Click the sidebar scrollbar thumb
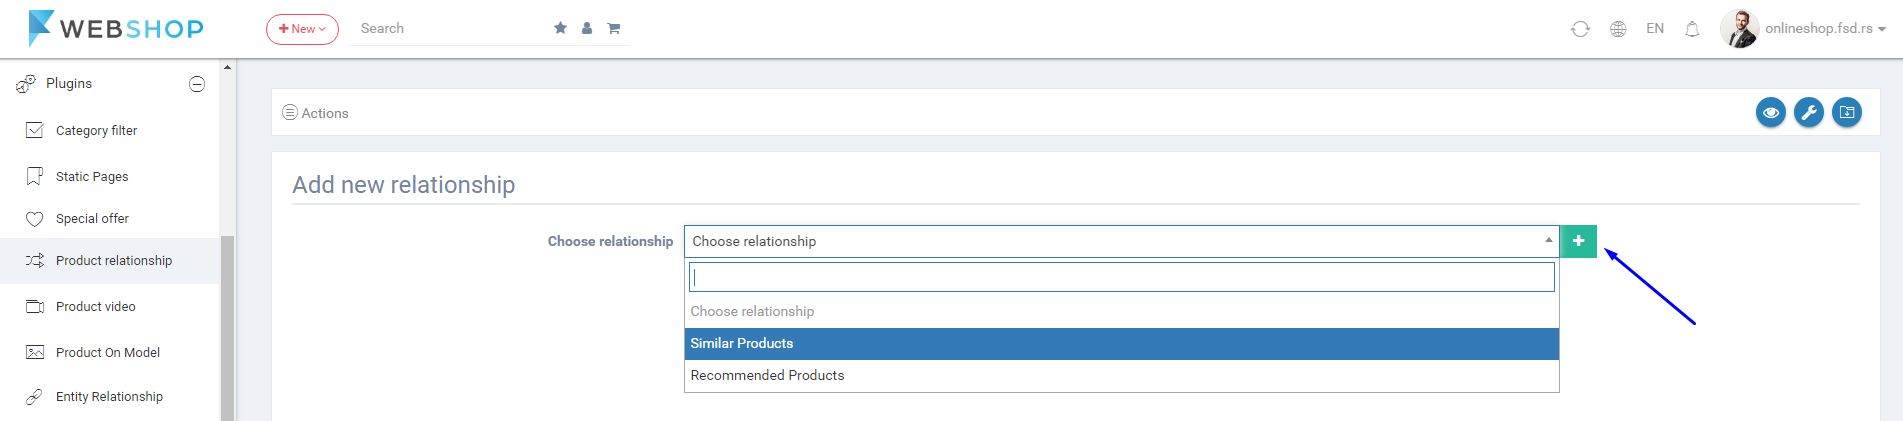 coord(227,328)
